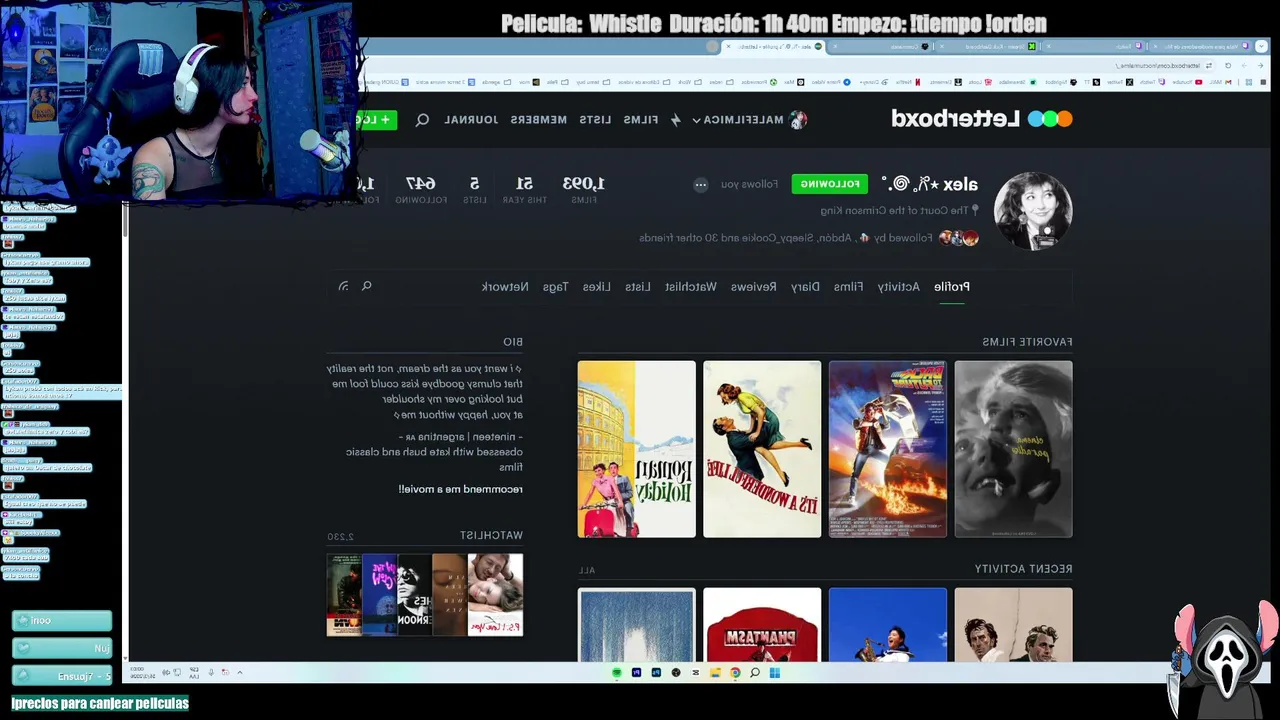Open the LISTS menu in the top navigation
This screenshot has width=1280, height=720.
point(595,120)
